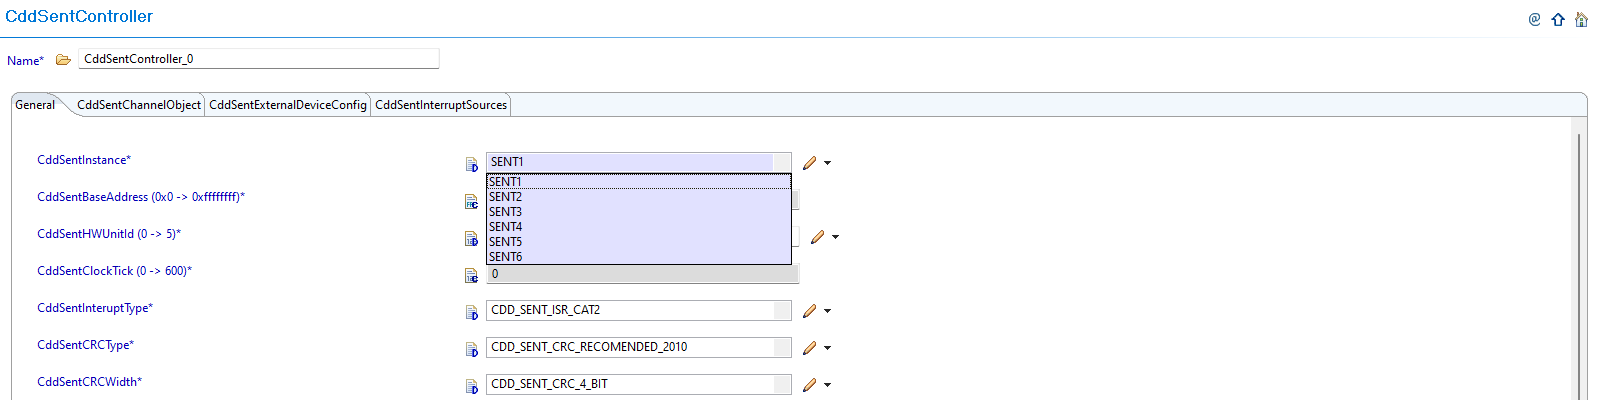Click the pencil icon for CddSentHWUnitId

pos(818,237)
